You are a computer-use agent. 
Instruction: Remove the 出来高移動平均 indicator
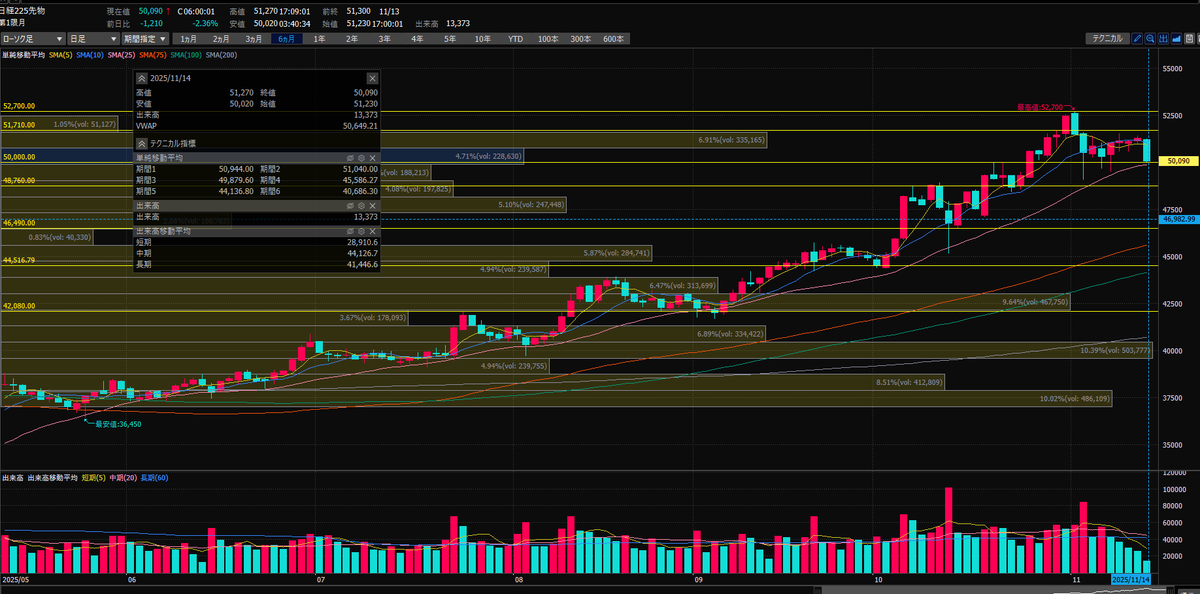[x=373, y=231]
